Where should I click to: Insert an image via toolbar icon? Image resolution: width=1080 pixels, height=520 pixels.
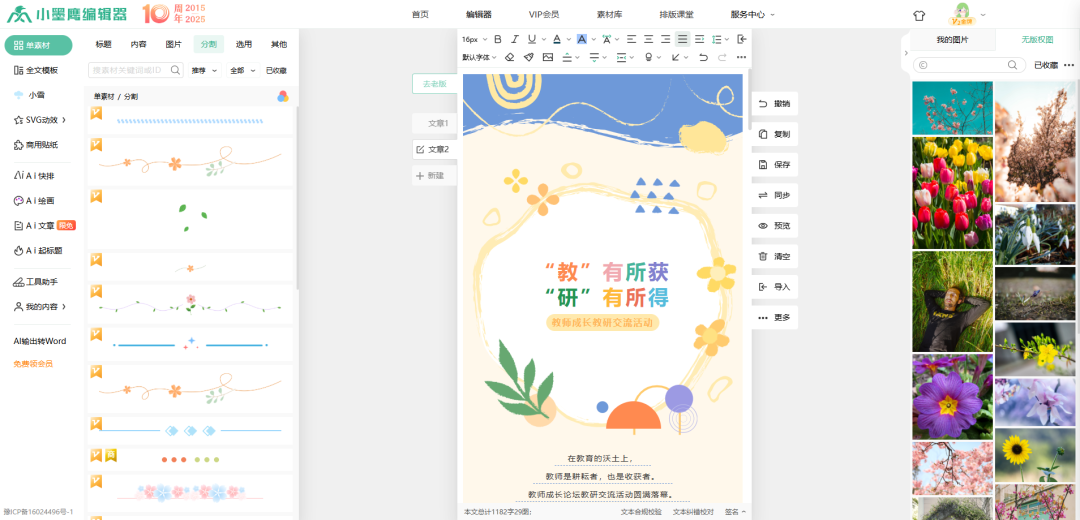[x=547, y=58]
